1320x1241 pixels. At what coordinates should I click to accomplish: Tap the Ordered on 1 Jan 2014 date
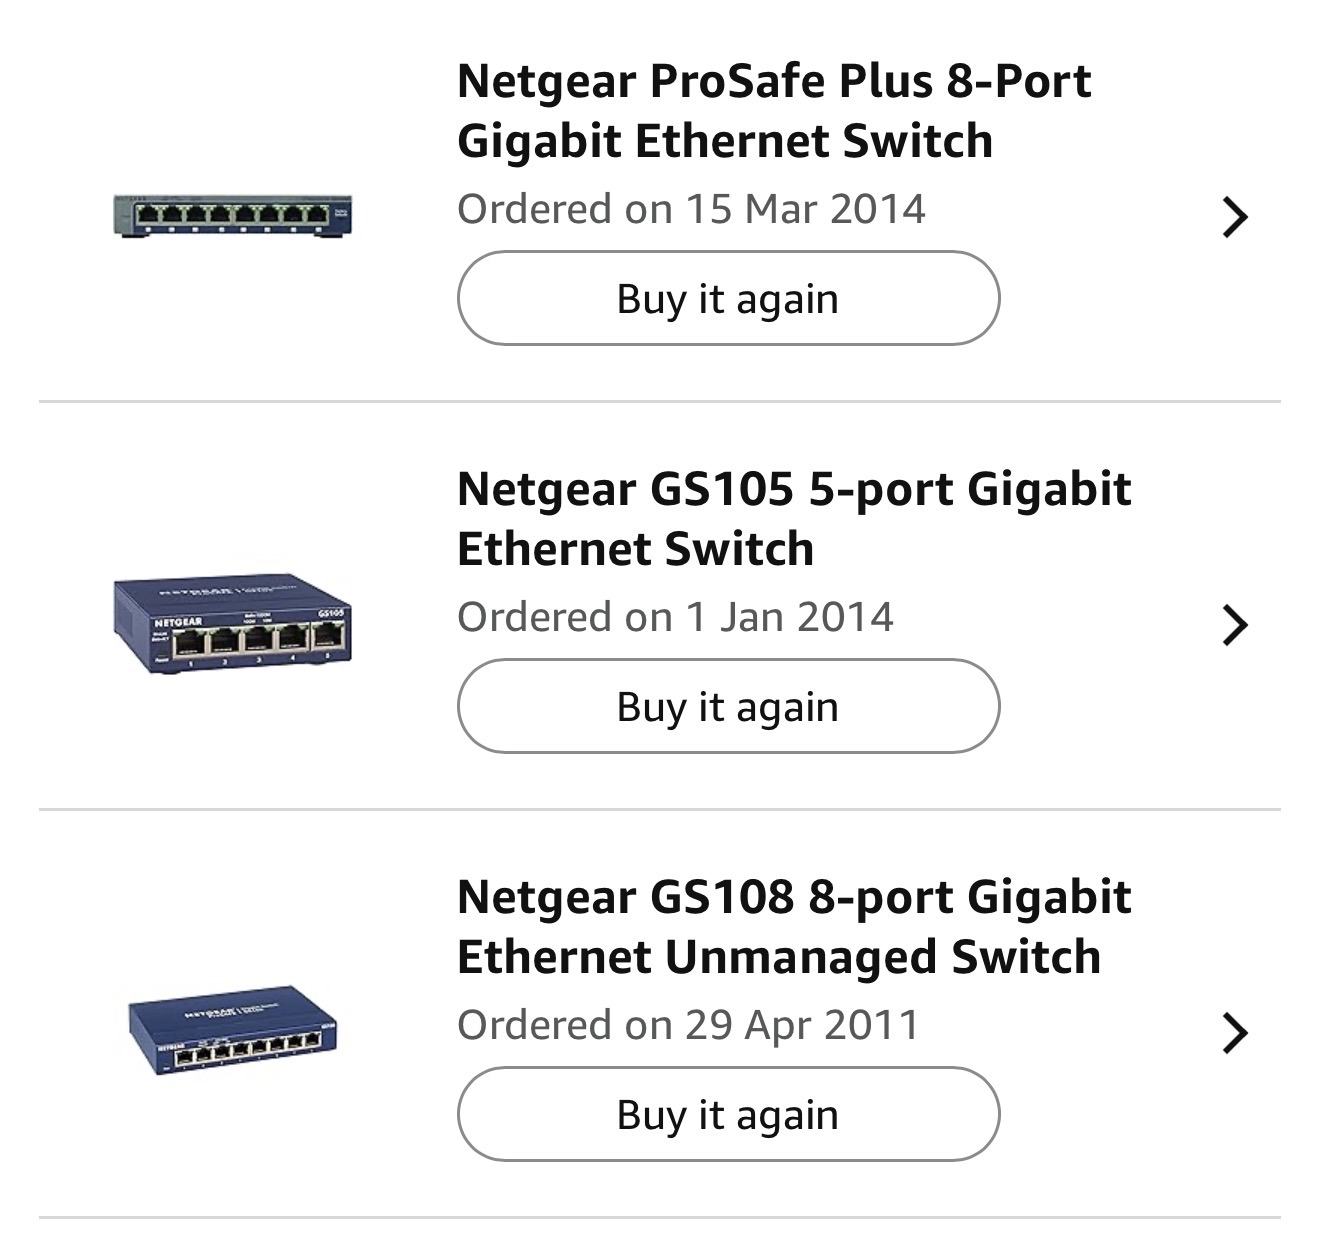[675, 617]
